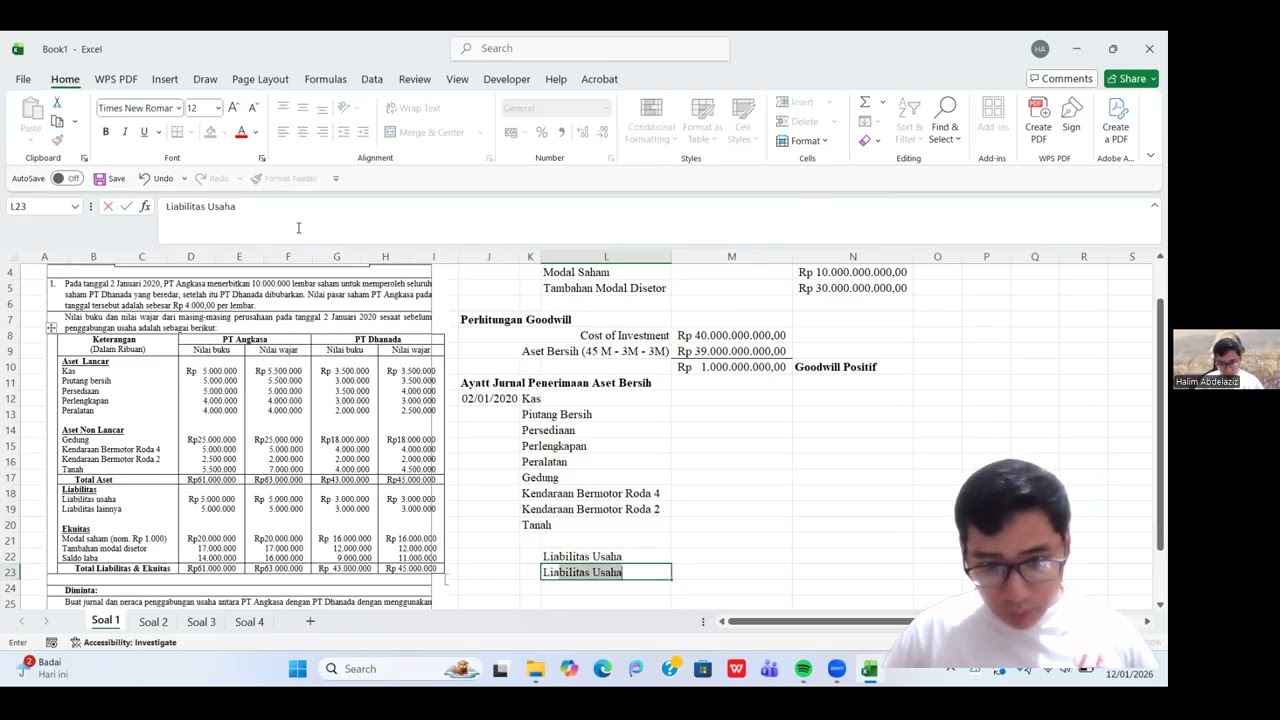Open the Undo history dropdown arrow
This screenshot has width=1280, height=720.
coord(184,179)
